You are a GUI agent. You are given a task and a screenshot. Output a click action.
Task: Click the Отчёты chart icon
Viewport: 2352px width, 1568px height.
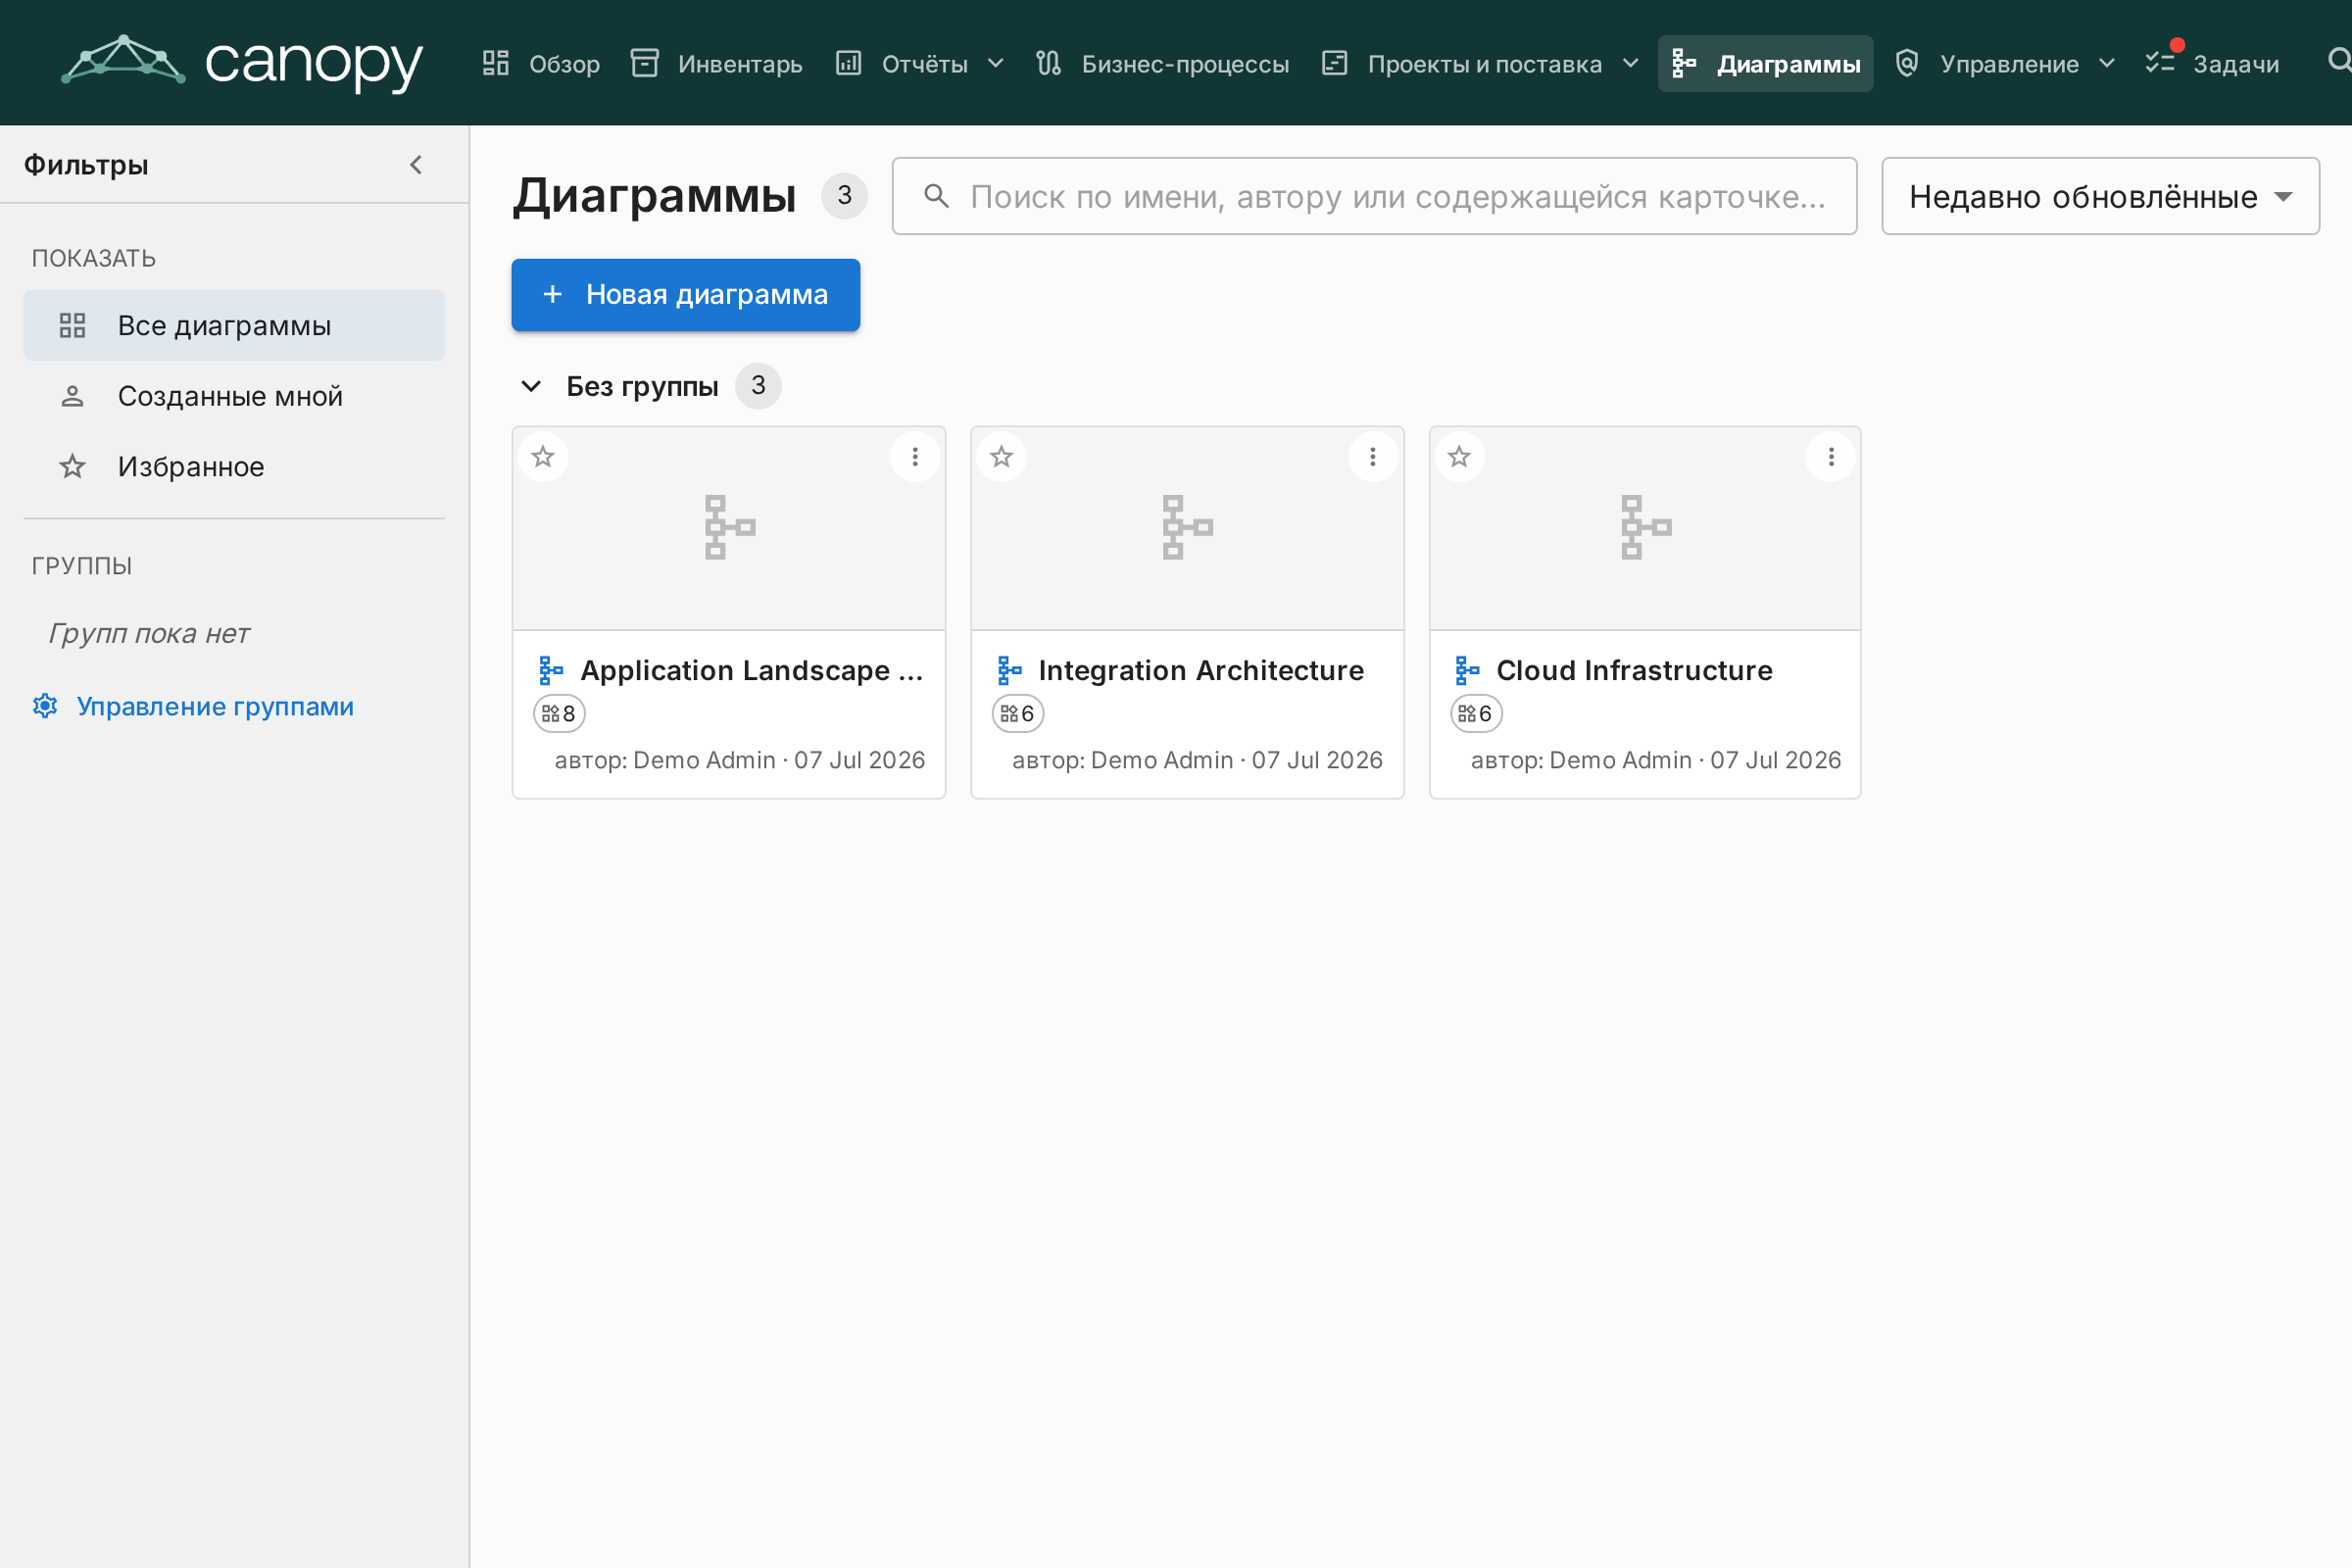click(x=848, y=63)
